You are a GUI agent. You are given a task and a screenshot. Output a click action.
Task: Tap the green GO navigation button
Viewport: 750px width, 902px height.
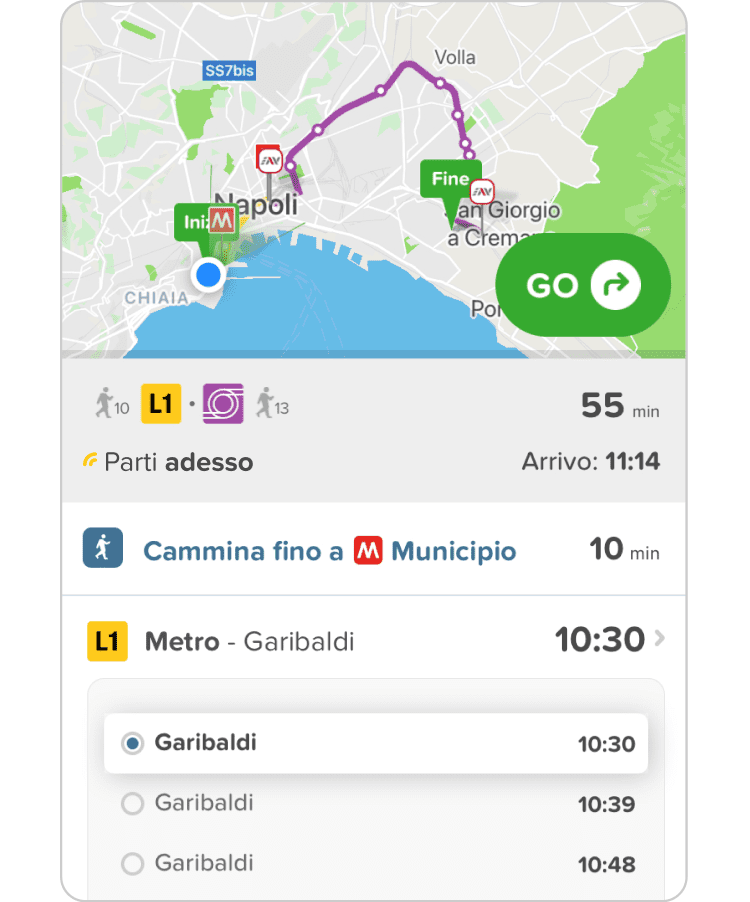pyautogui.click(x=584, y=286)
